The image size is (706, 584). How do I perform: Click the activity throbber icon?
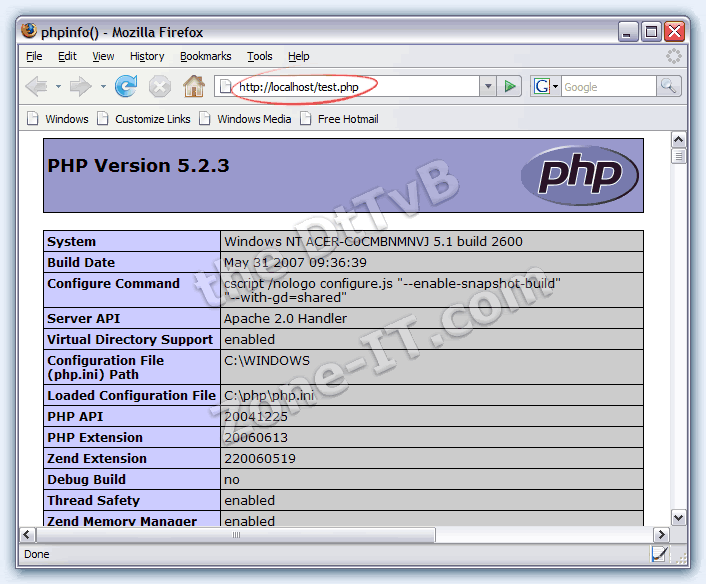coord(673,56)
